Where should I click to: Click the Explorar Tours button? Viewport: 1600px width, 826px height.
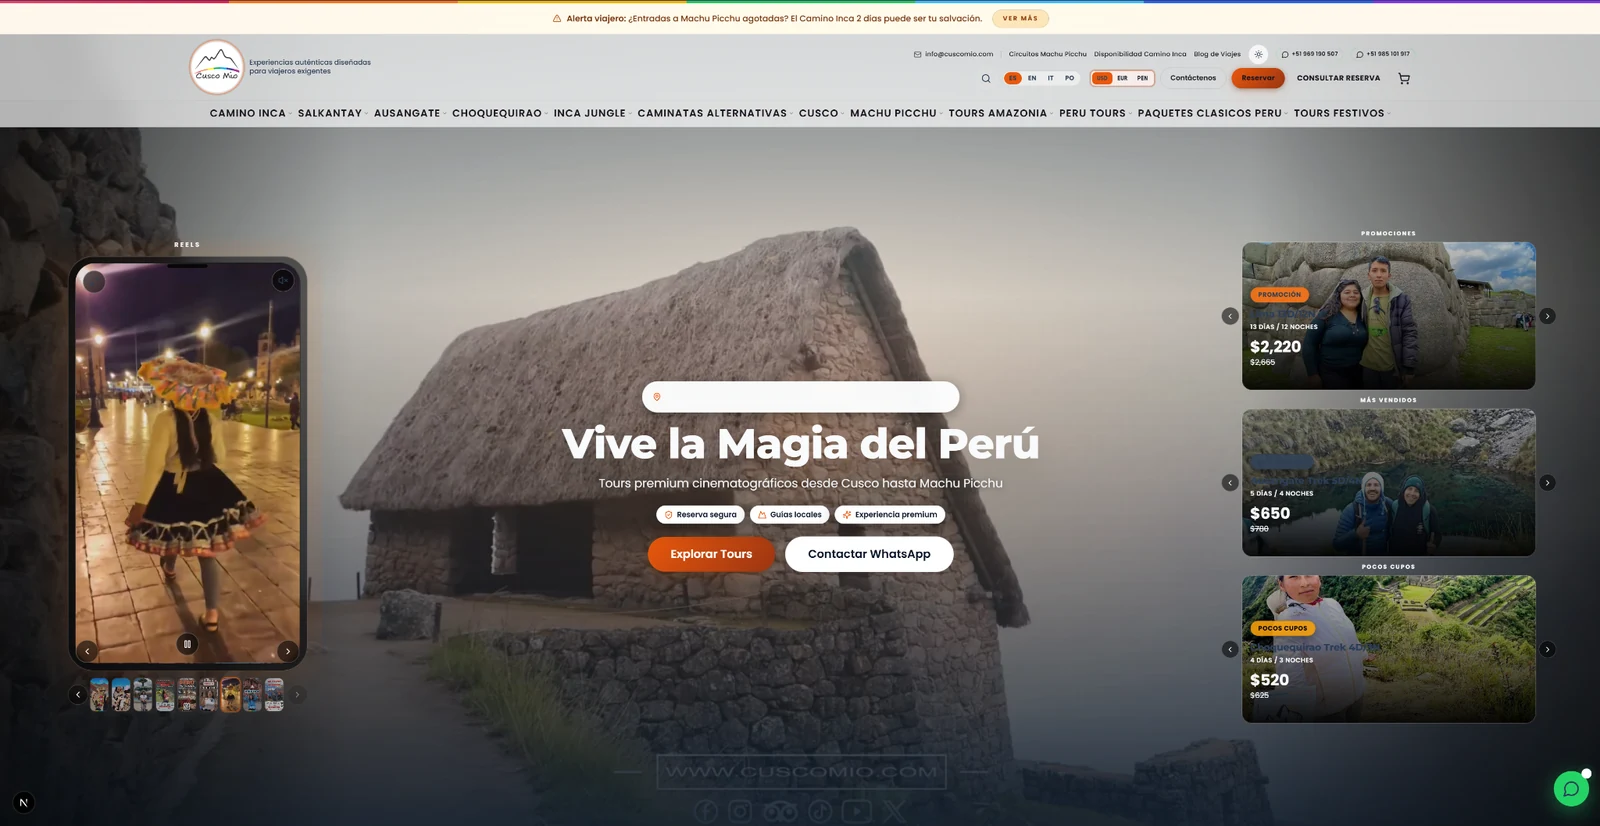711,554
